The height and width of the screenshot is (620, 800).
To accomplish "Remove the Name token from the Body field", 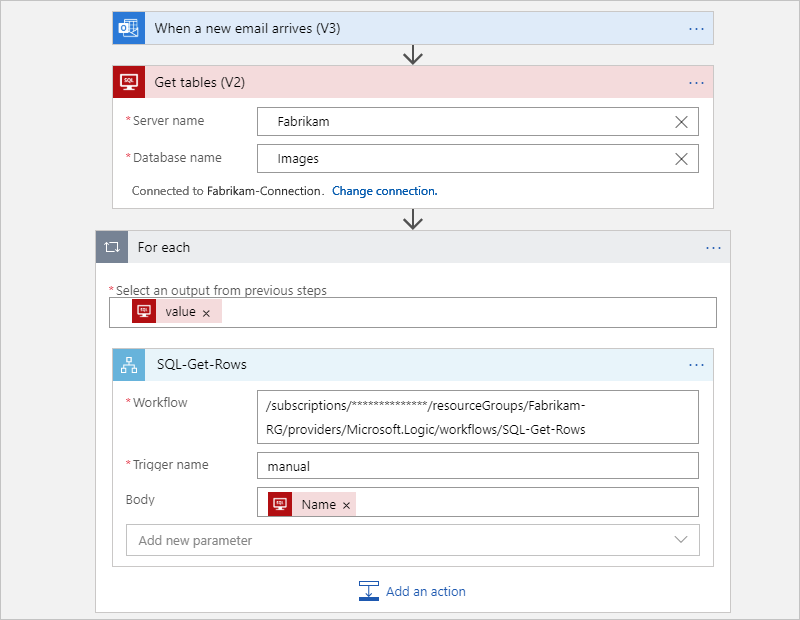I will pos(346,504).
